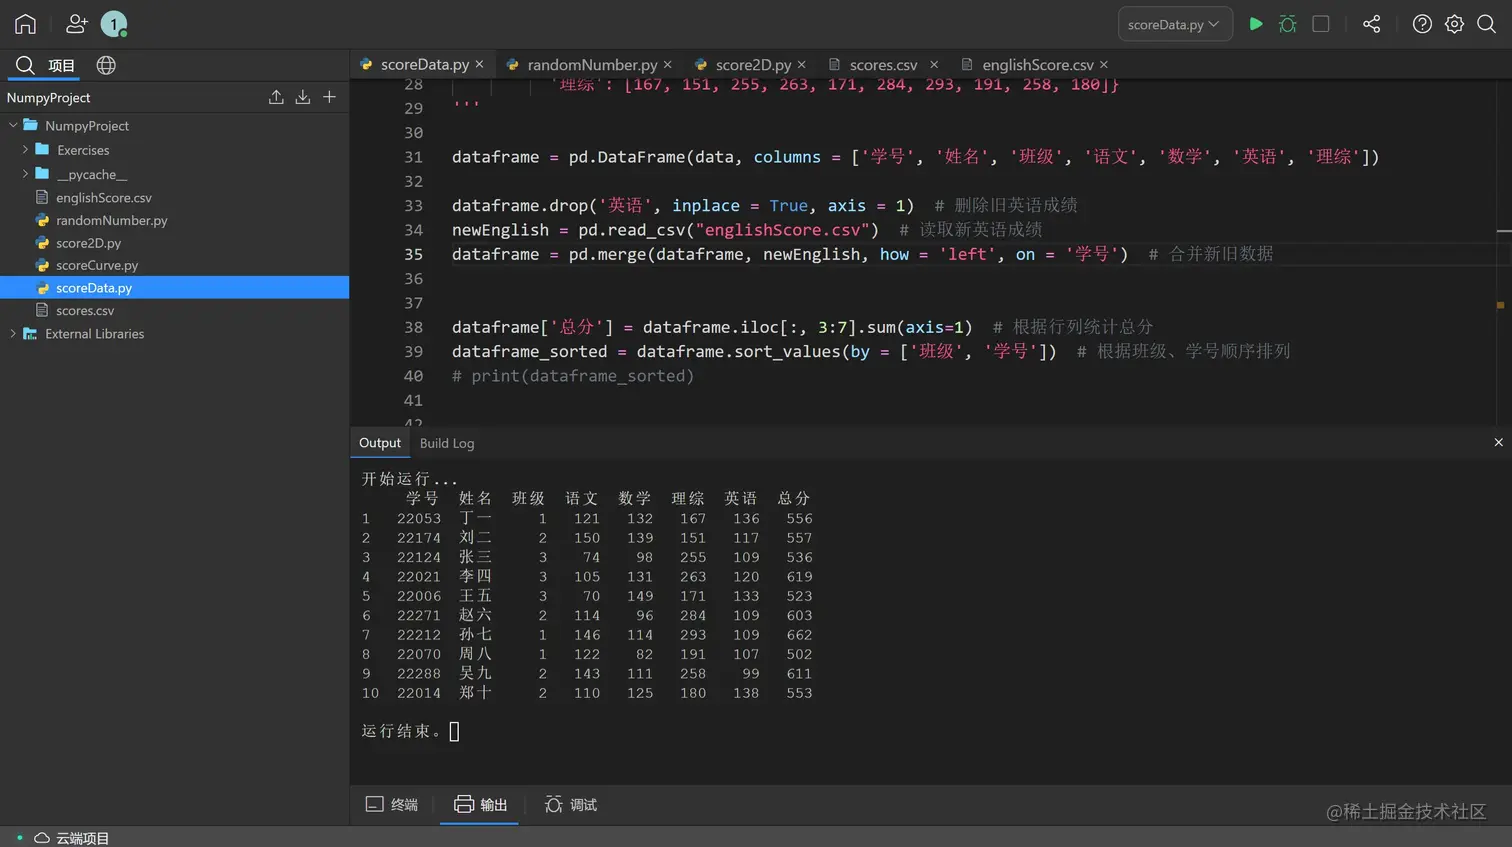Close the scoreData.py tab

click(x=480, y=64)
